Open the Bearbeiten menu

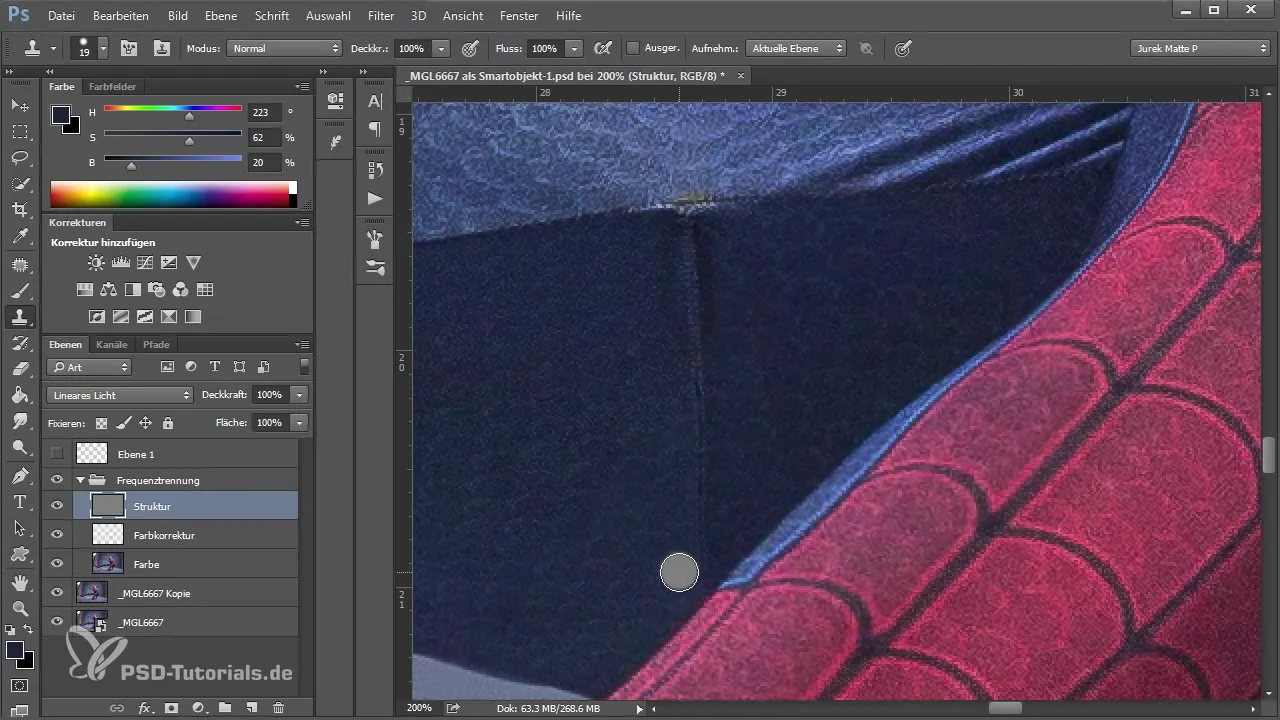120,16
